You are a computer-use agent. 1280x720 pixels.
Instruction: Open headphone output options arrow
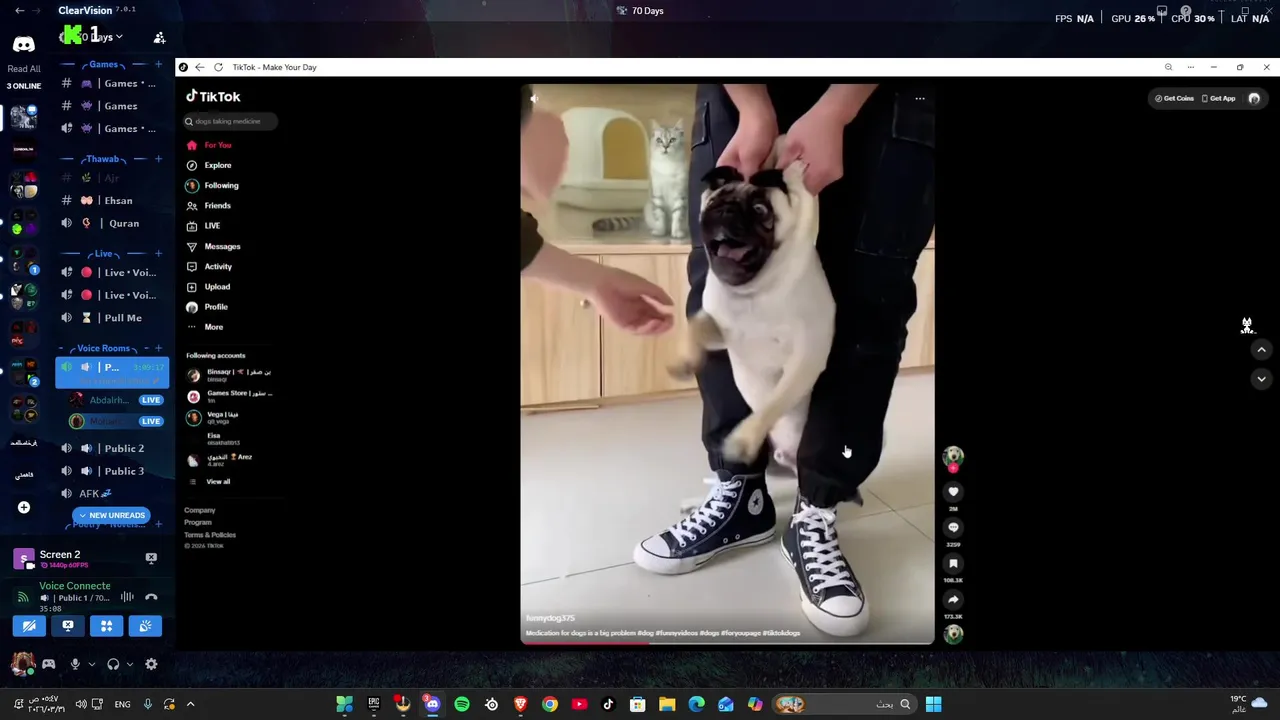coord(130,664)
